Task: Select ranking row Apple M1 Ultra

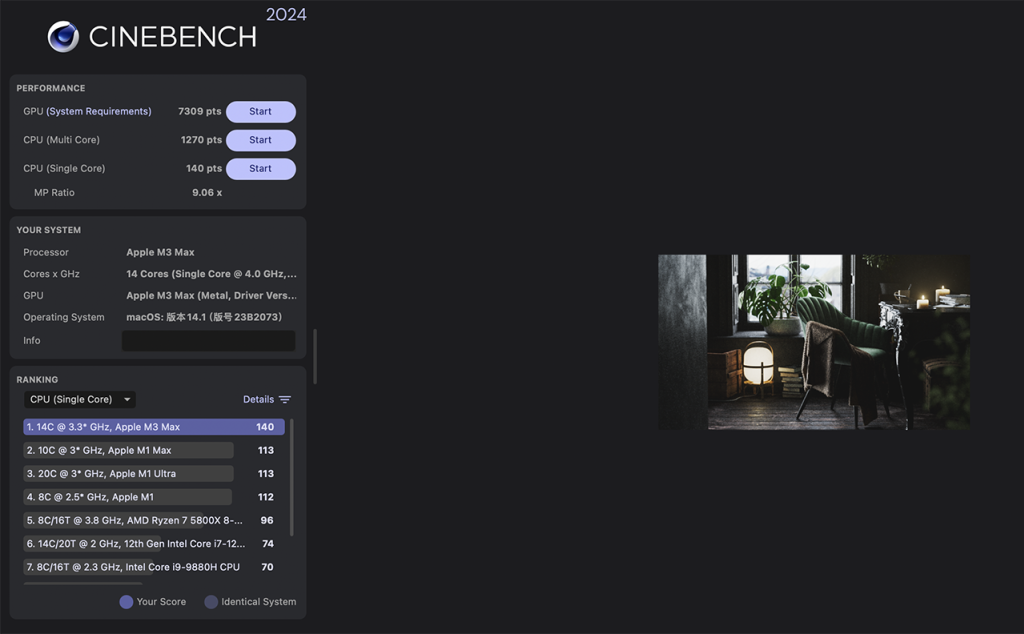Action: (x=153, y=474)
